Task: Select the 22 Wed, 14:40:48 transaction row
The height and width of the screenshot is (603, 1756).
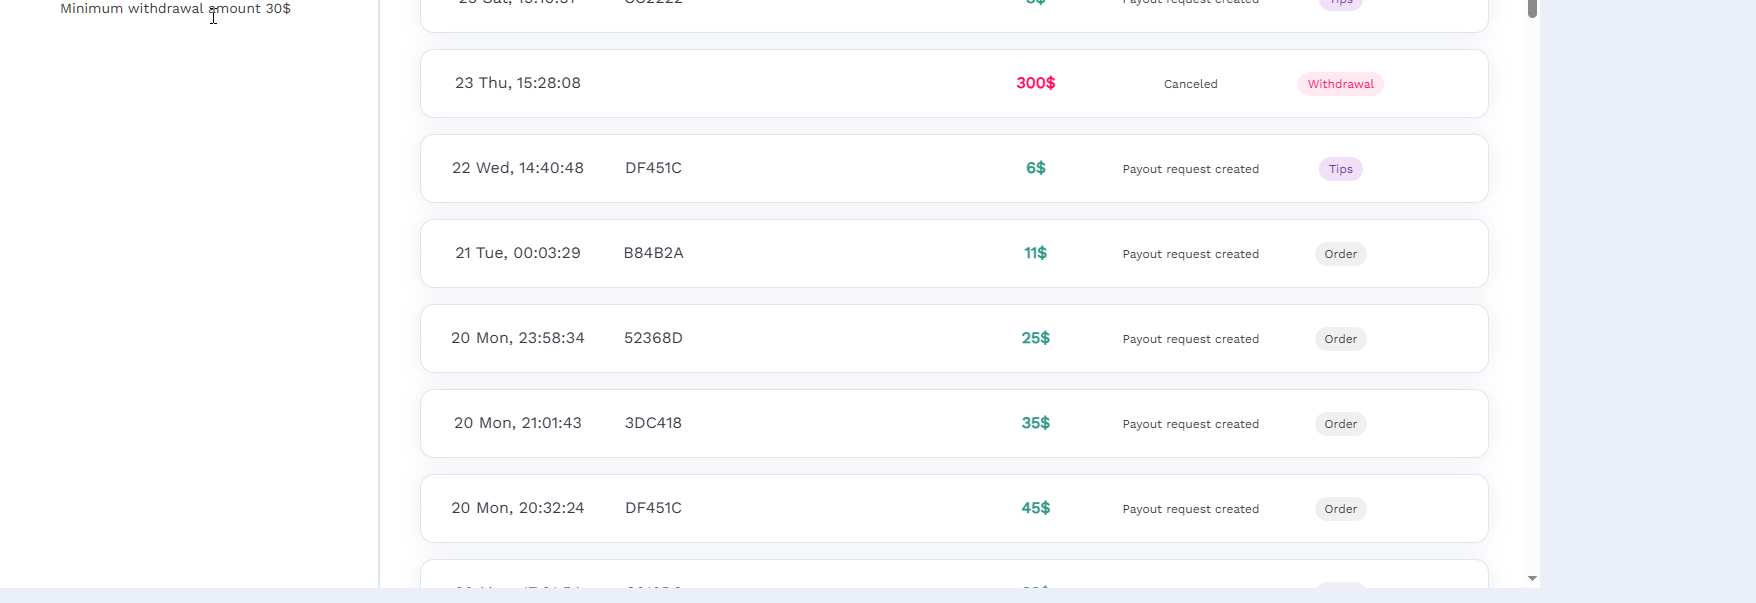Action: 954,168
